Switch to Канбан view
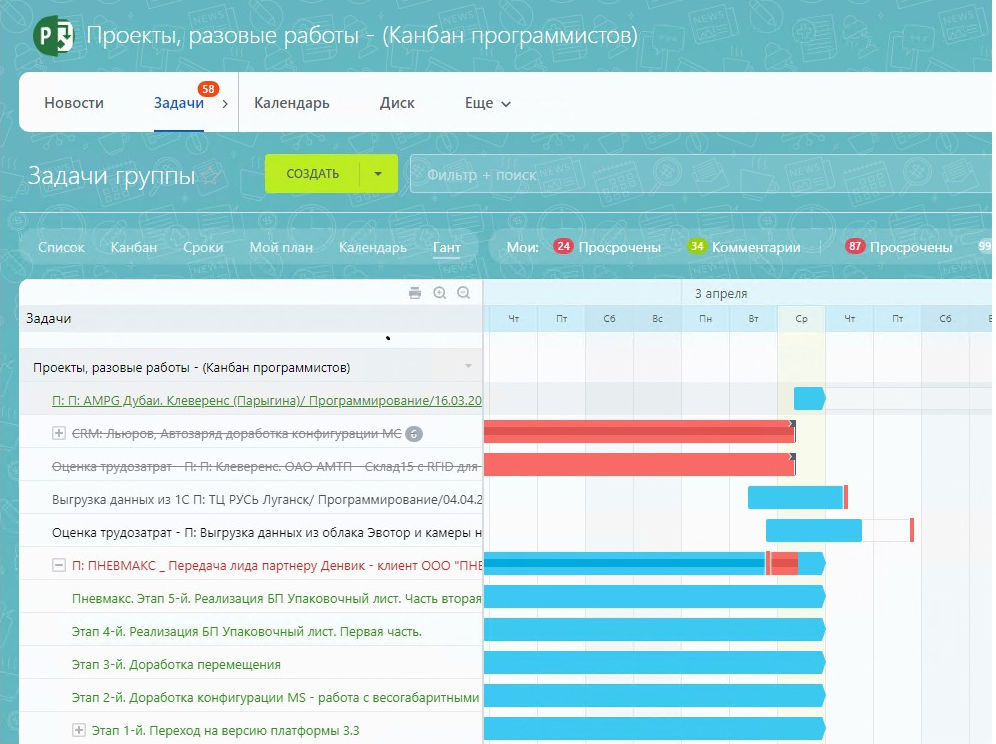Viewport: 996px width, 744px height. click(133, 247)
